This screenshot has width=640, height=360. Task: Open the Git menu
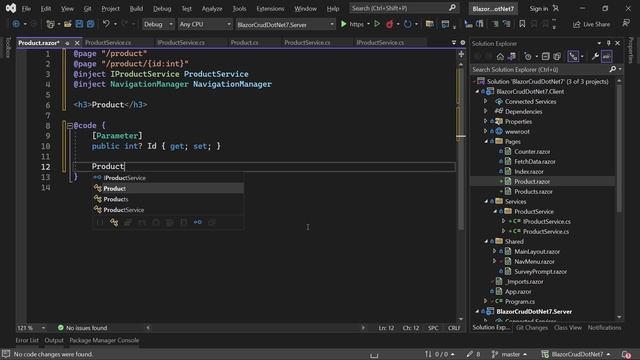pos(87,9)
